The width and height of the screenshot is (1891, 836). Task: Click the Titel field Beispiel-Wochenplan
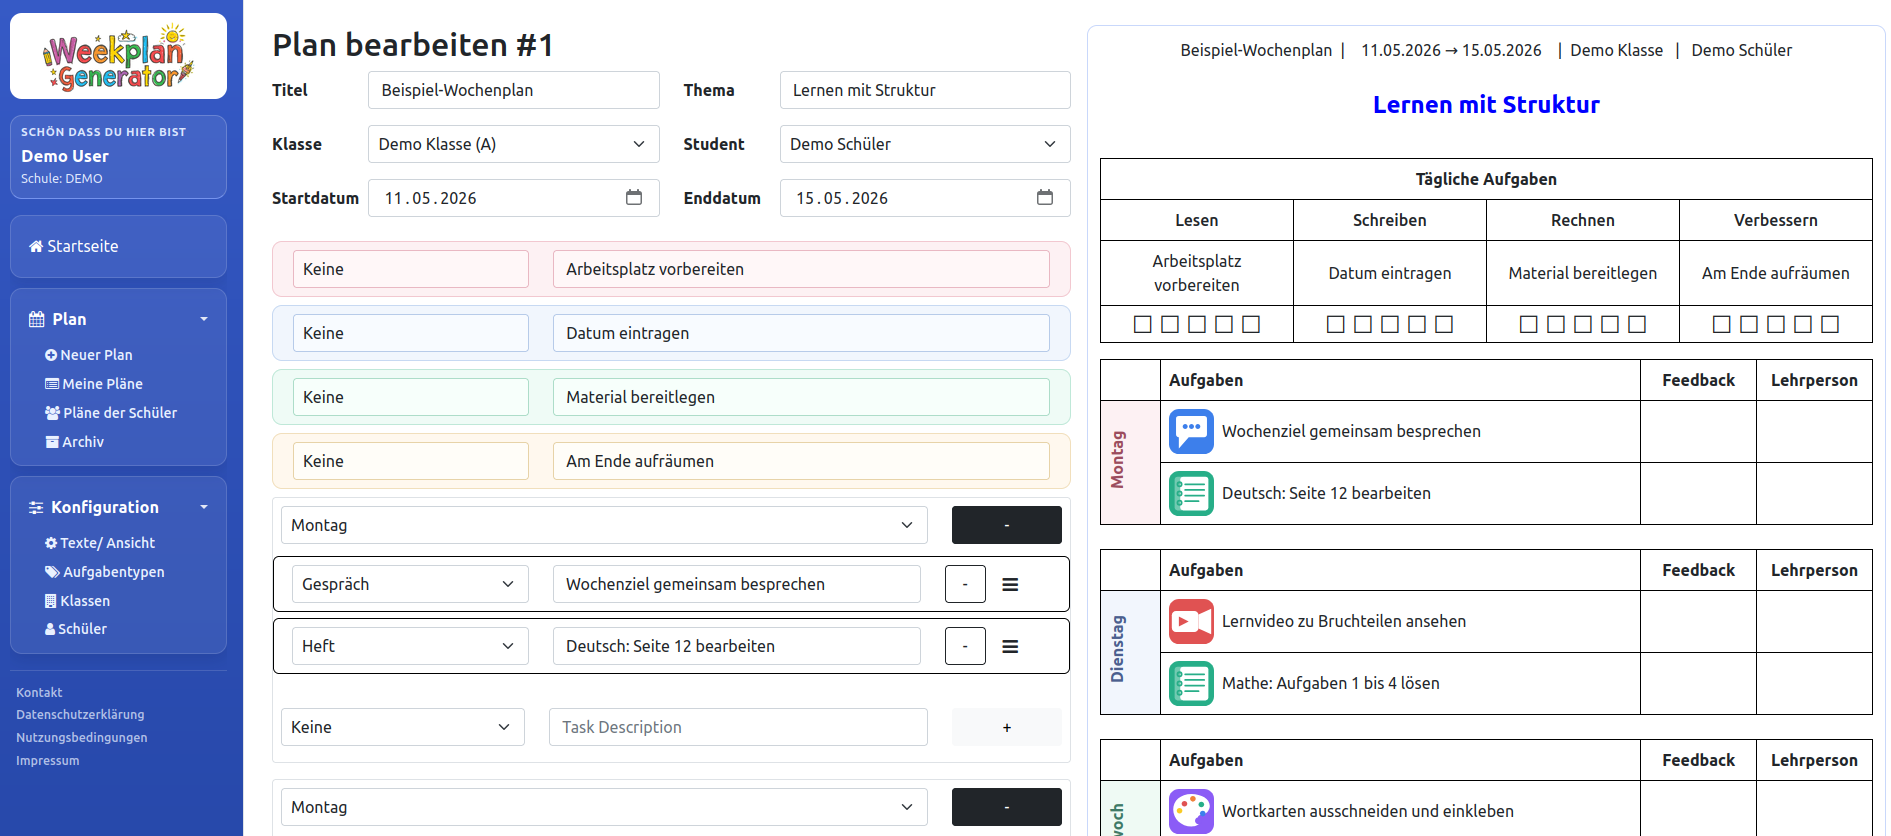(513, 90)
